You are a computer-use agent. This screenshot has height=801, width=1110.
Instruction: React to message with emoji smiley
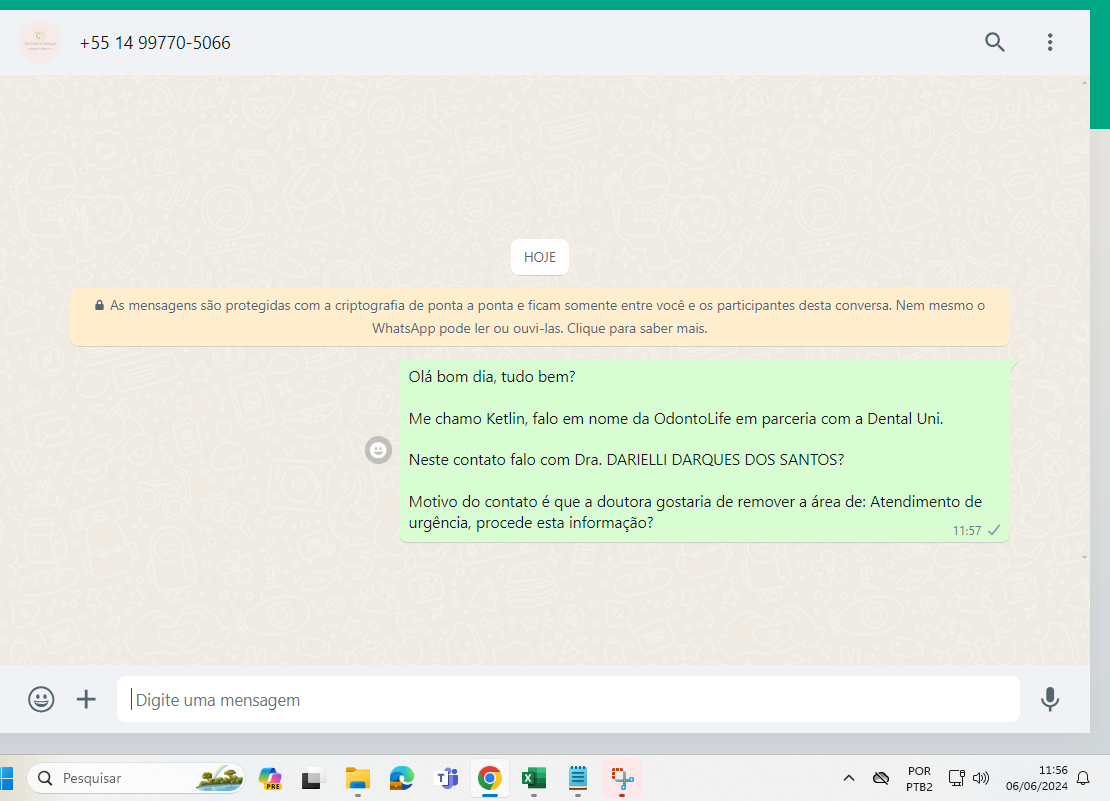[378, 450]
